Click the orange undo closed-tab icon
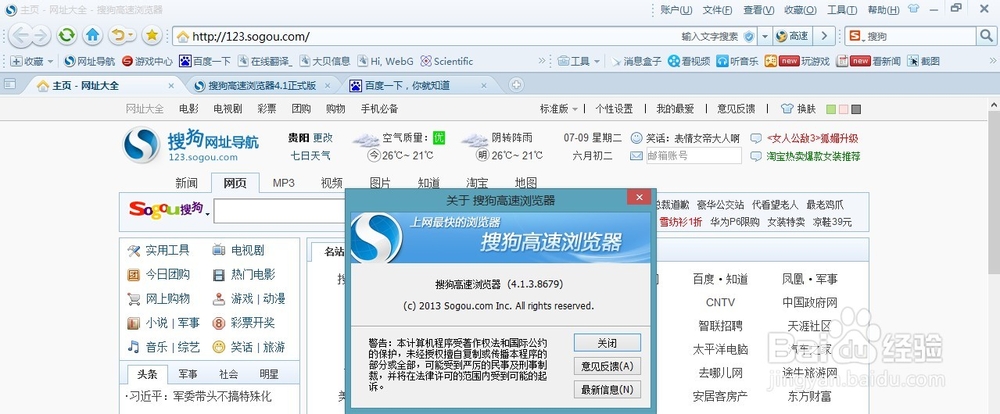This screenshot has height=414, width=1000. [121, 36]
